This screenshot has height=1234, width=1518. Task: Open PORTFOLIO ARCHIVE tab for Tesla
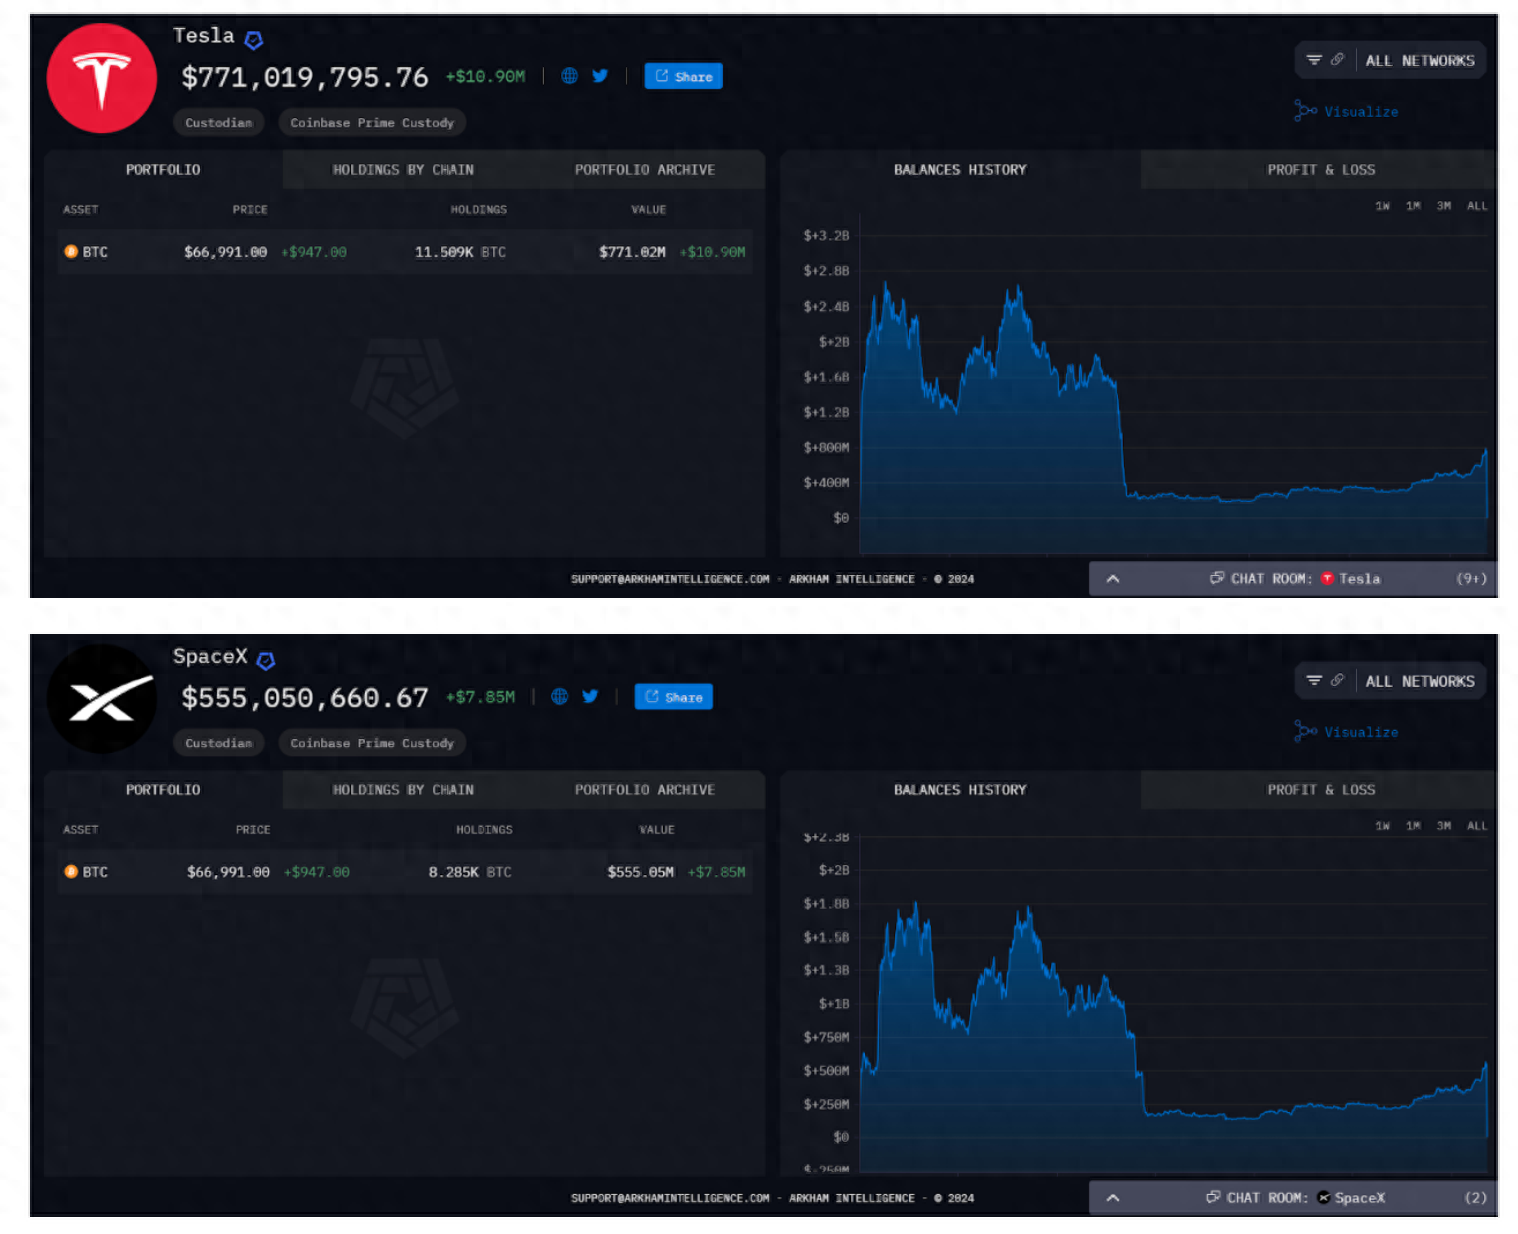click(x=645, y=170)
